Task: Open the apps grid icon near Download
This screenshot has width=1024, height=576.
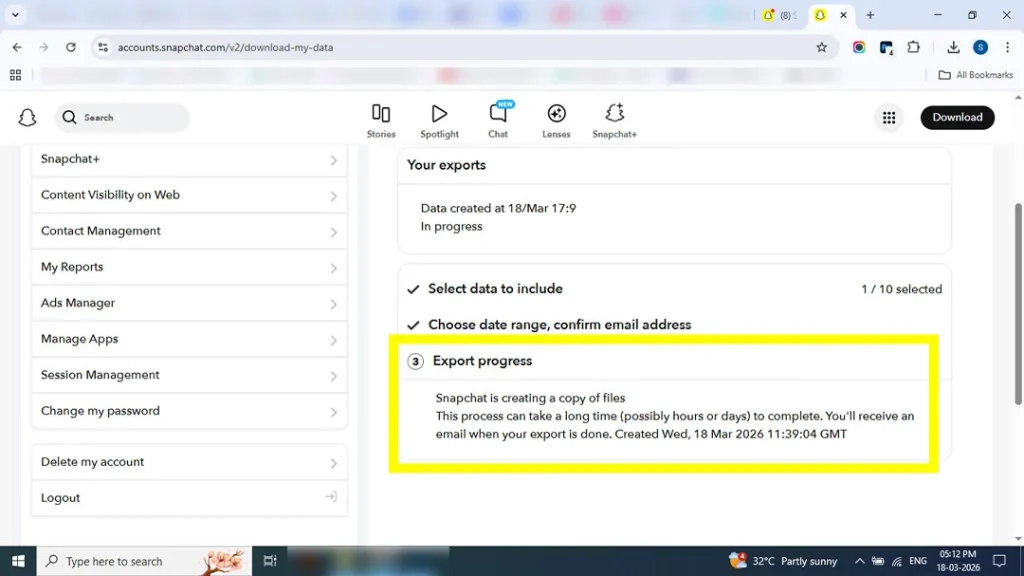Action: (x=889, y=117)
